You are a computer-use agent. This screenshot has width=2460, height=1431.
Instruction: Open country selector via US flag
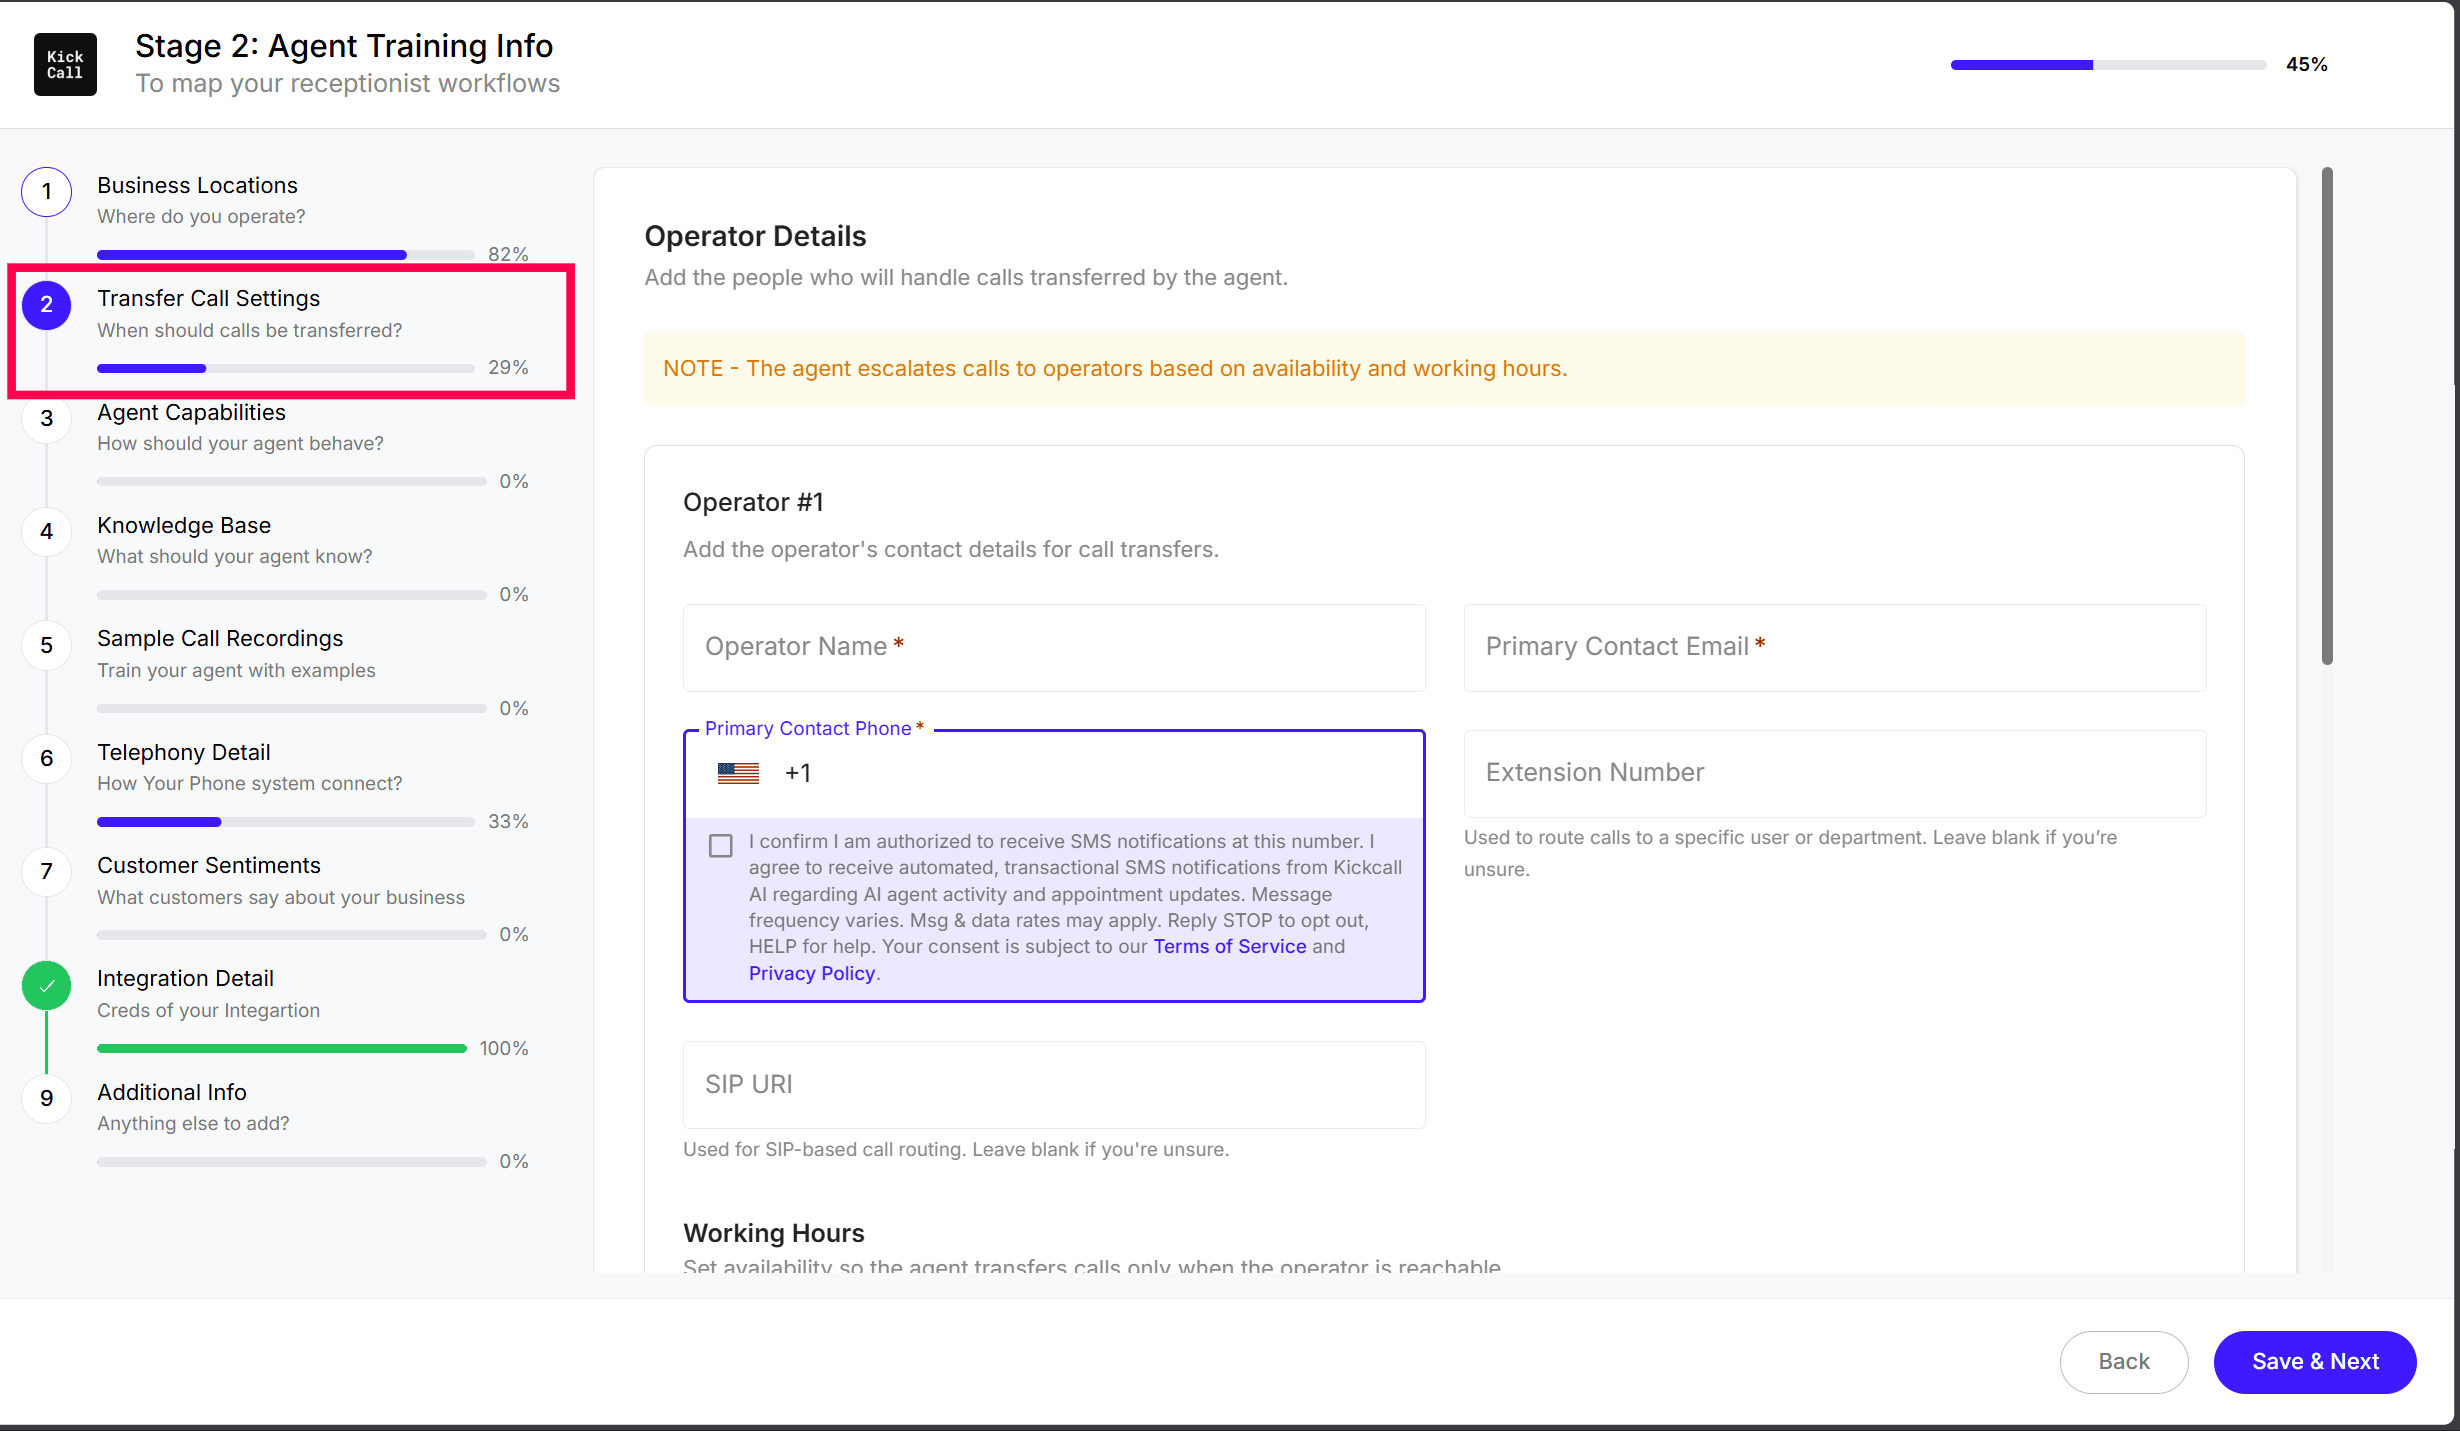[x=738, y=773]
